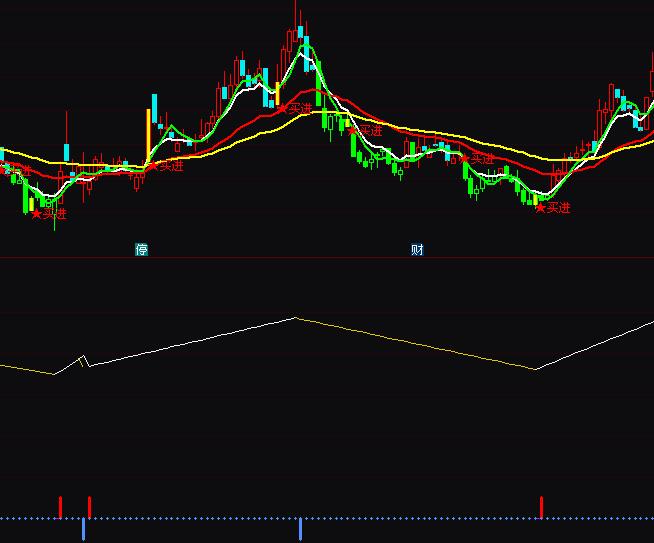Click the '停' marker icon below the chart
This screenshot has height=543, width=654.
click(142, 249)
